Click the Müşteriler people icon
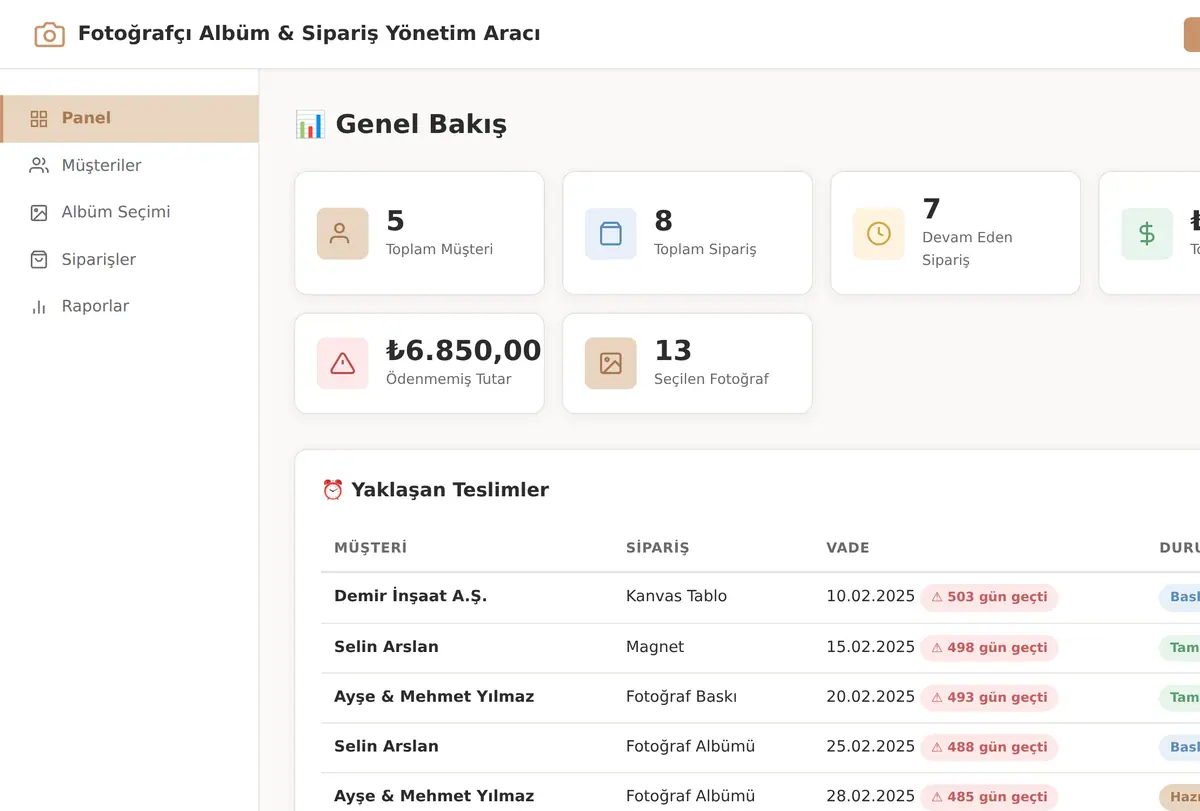1200x811 pixels. 39,166
